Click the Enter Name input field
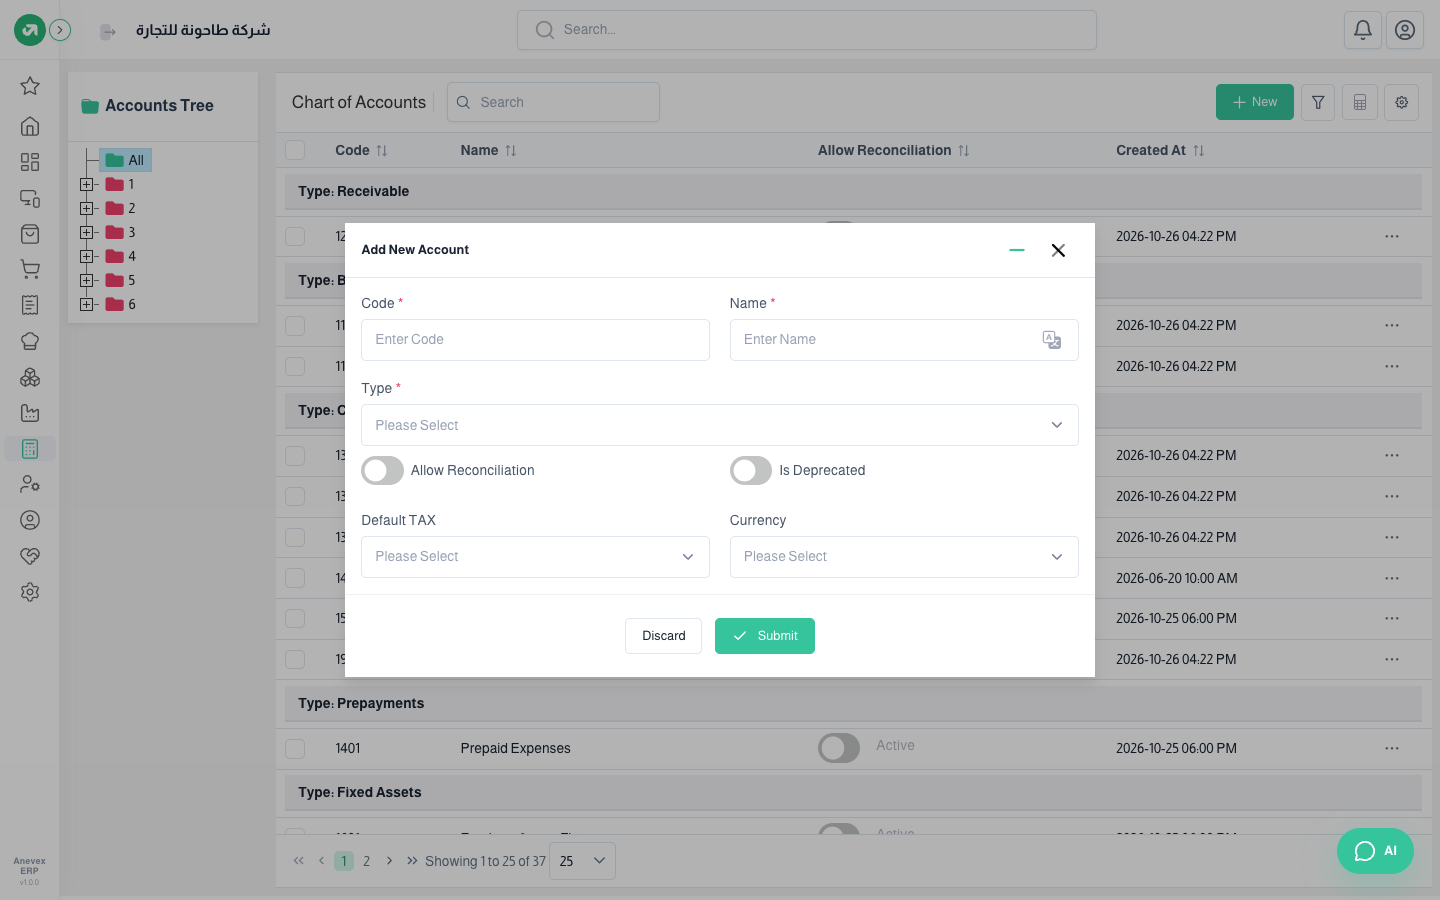The width and height of the screenshot is (1440, 900). click(x=904, y=340)
